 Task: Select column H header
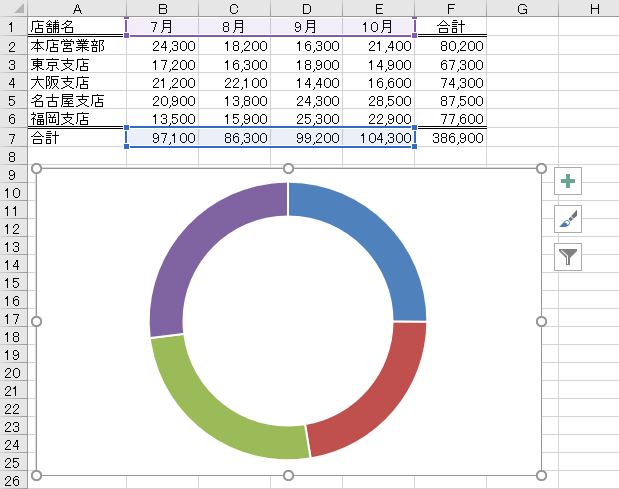589,8
